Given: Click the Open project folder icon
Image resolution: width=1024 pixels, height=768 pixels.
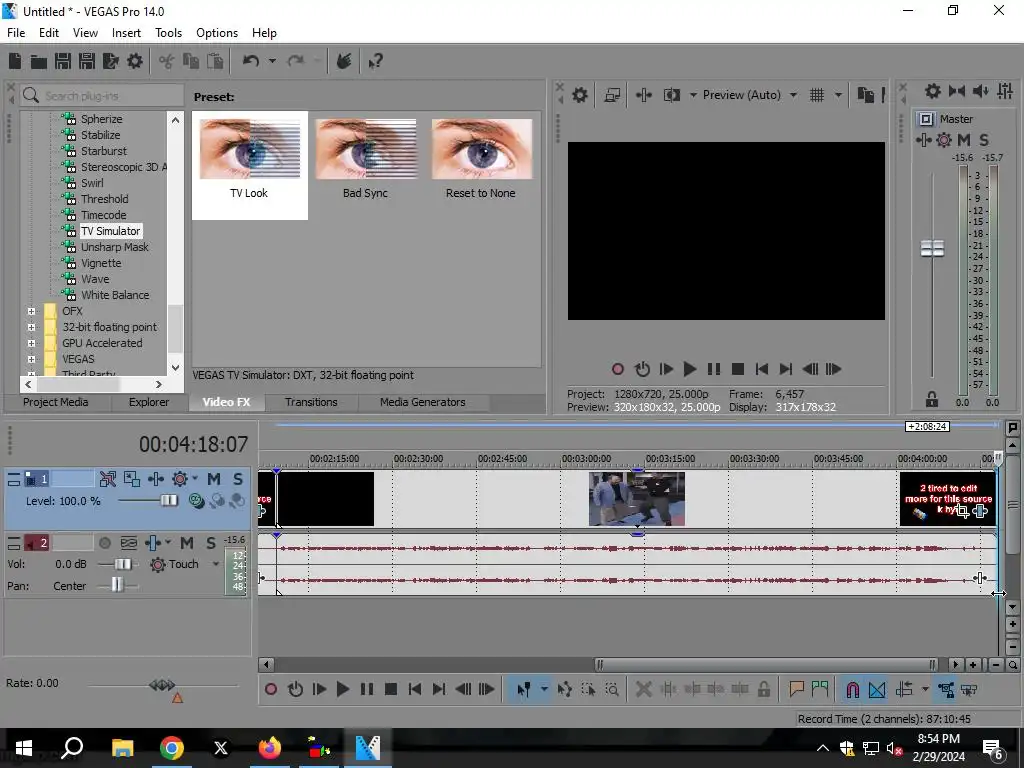Looking at the screenshot, I should [39, 61].
